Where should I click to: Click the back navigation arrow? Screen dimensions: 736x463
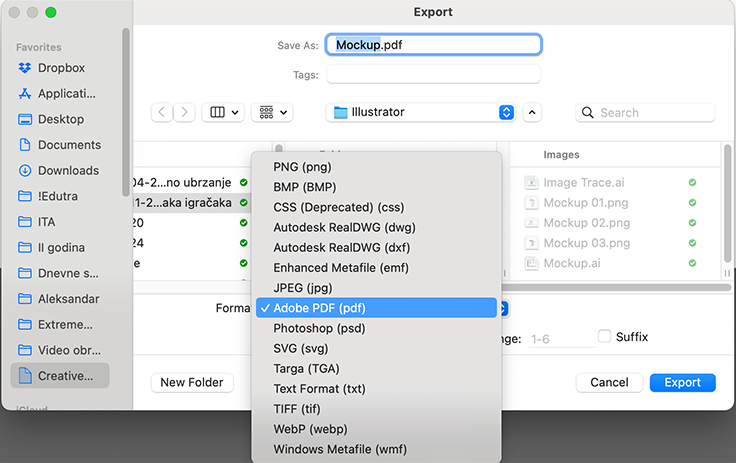coord(162,113)
